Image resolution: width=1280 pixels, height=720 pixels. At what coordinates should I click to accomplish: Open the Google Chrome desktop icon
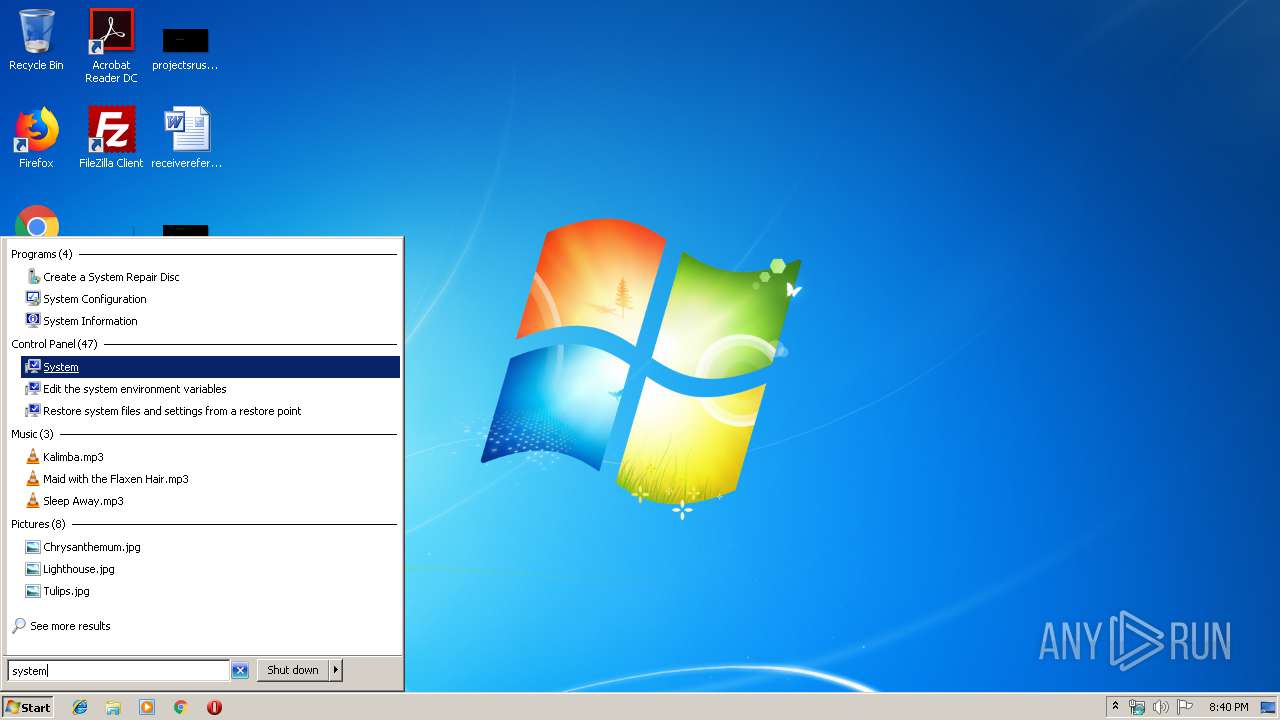click(x=37, y=221)
